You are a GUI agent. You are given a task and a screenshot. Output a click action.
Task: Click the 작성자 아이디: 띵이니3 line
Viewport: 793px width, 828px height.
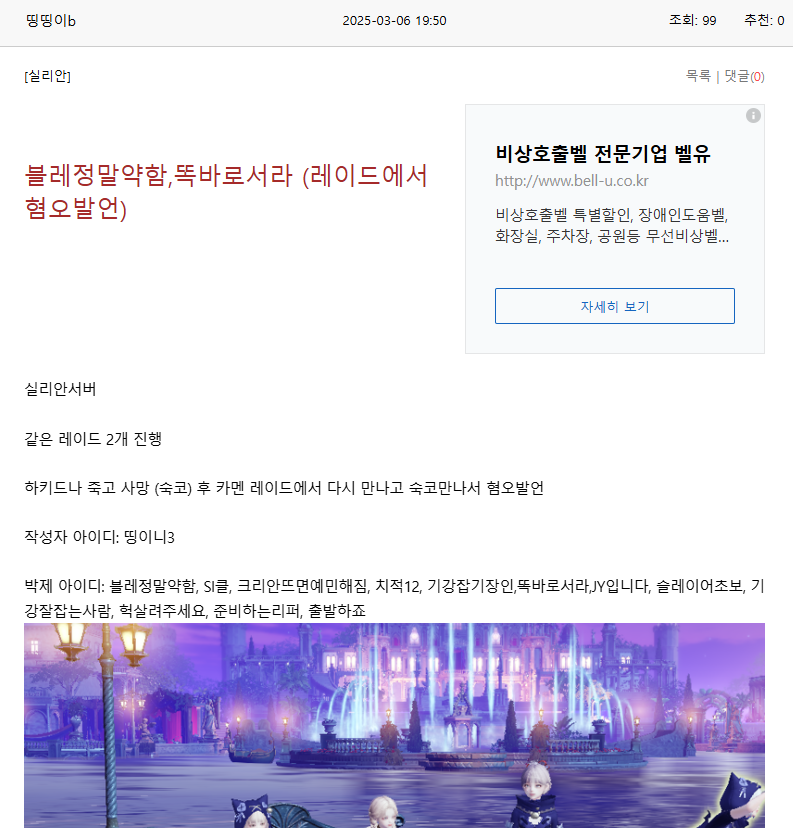[x=99, y=537]
